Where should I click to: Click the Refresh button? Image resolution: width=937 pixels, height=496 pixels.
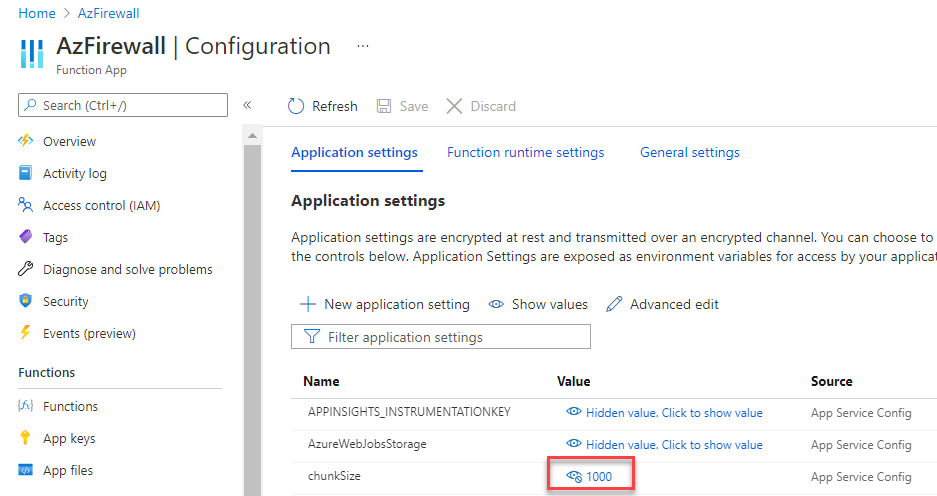[323, 106]
